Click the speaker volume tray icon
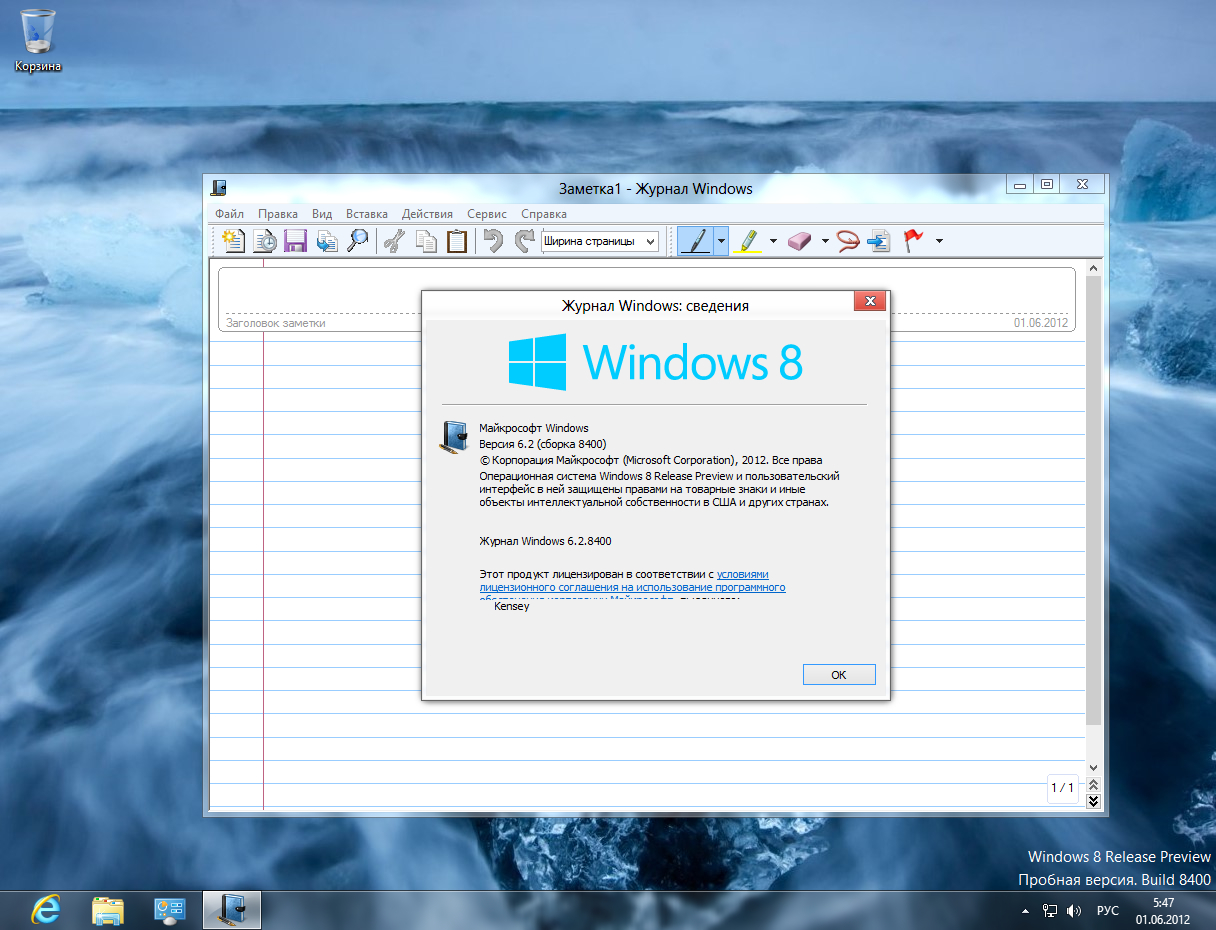This screenshot has width=1216, height=930. coord(1074,911)
